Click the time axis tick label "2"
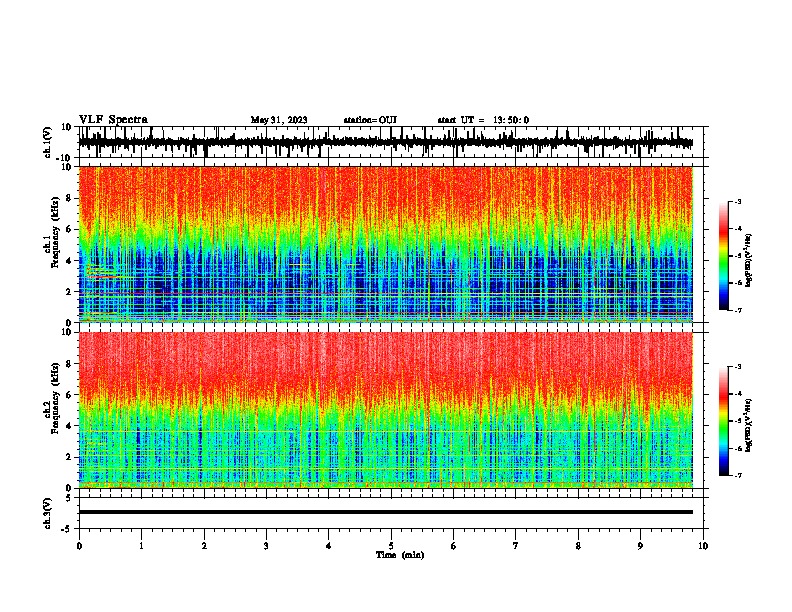Viewport: 792px width, 612px height. click(x=204, y=546)
